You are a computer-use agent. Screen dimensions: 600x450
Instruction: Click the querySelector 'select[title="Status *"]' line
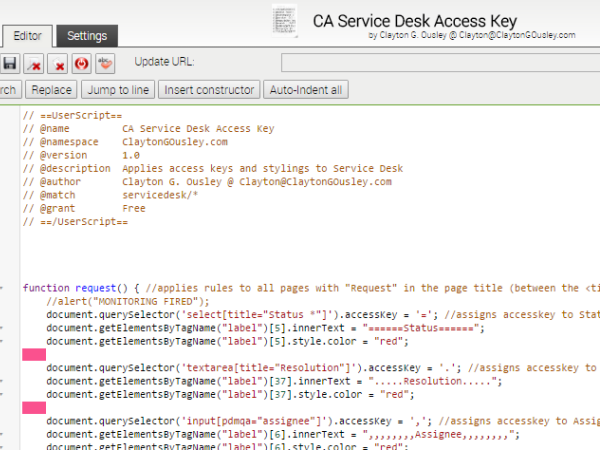click(323, 315)
